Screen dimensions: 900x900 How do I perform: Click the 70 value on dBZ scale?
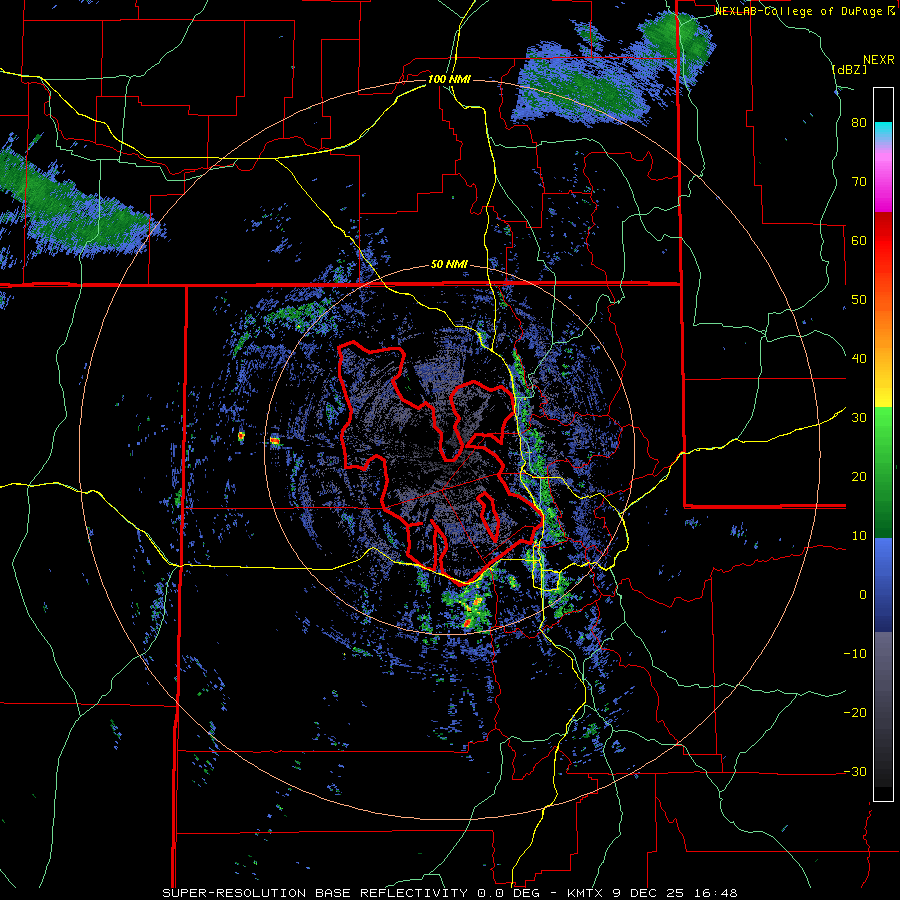tap(859, 182)
